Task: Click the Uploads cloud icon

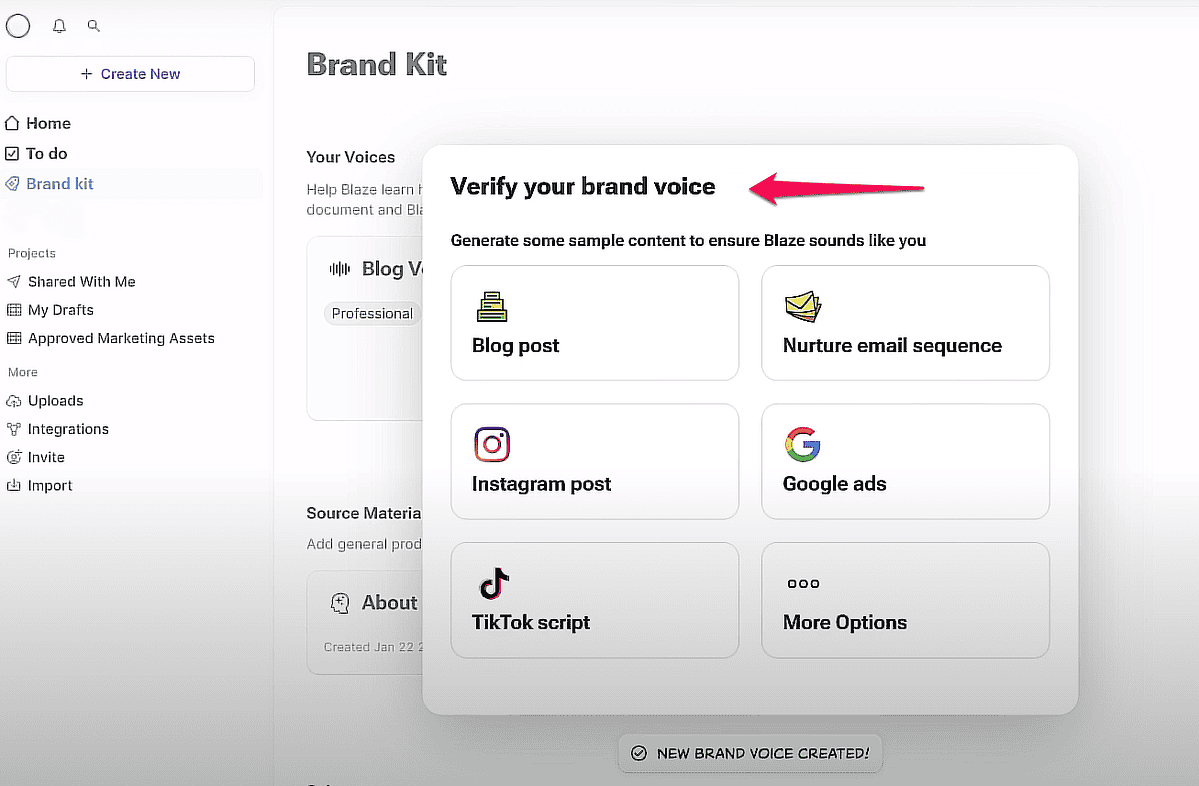Action: pos(13,401)
